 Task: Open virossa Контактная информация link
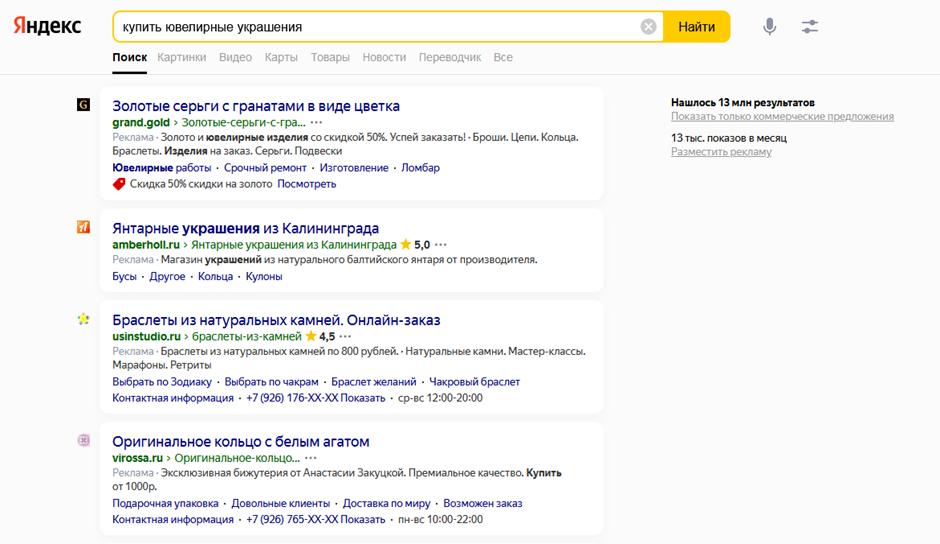[x=173, y=520]
